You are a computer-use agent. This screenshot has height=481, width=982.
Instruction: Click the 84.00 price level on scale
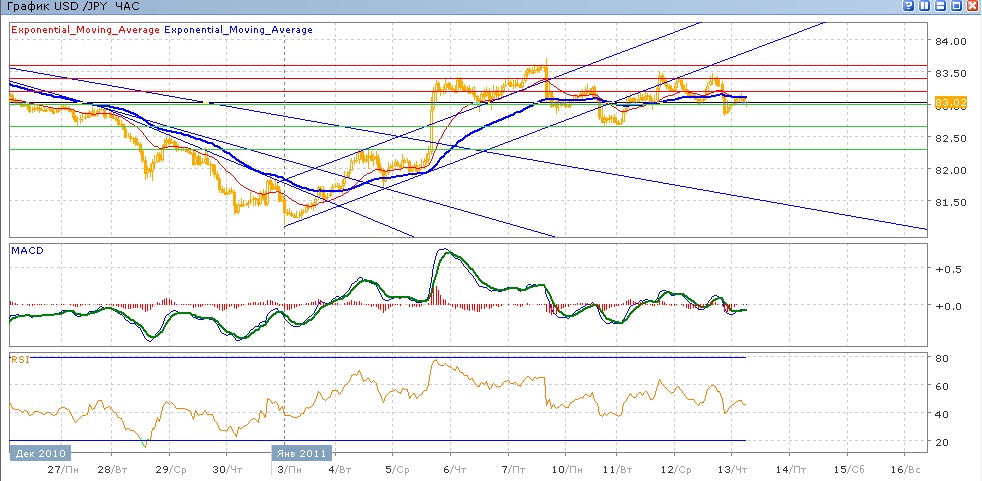(953, 42)
